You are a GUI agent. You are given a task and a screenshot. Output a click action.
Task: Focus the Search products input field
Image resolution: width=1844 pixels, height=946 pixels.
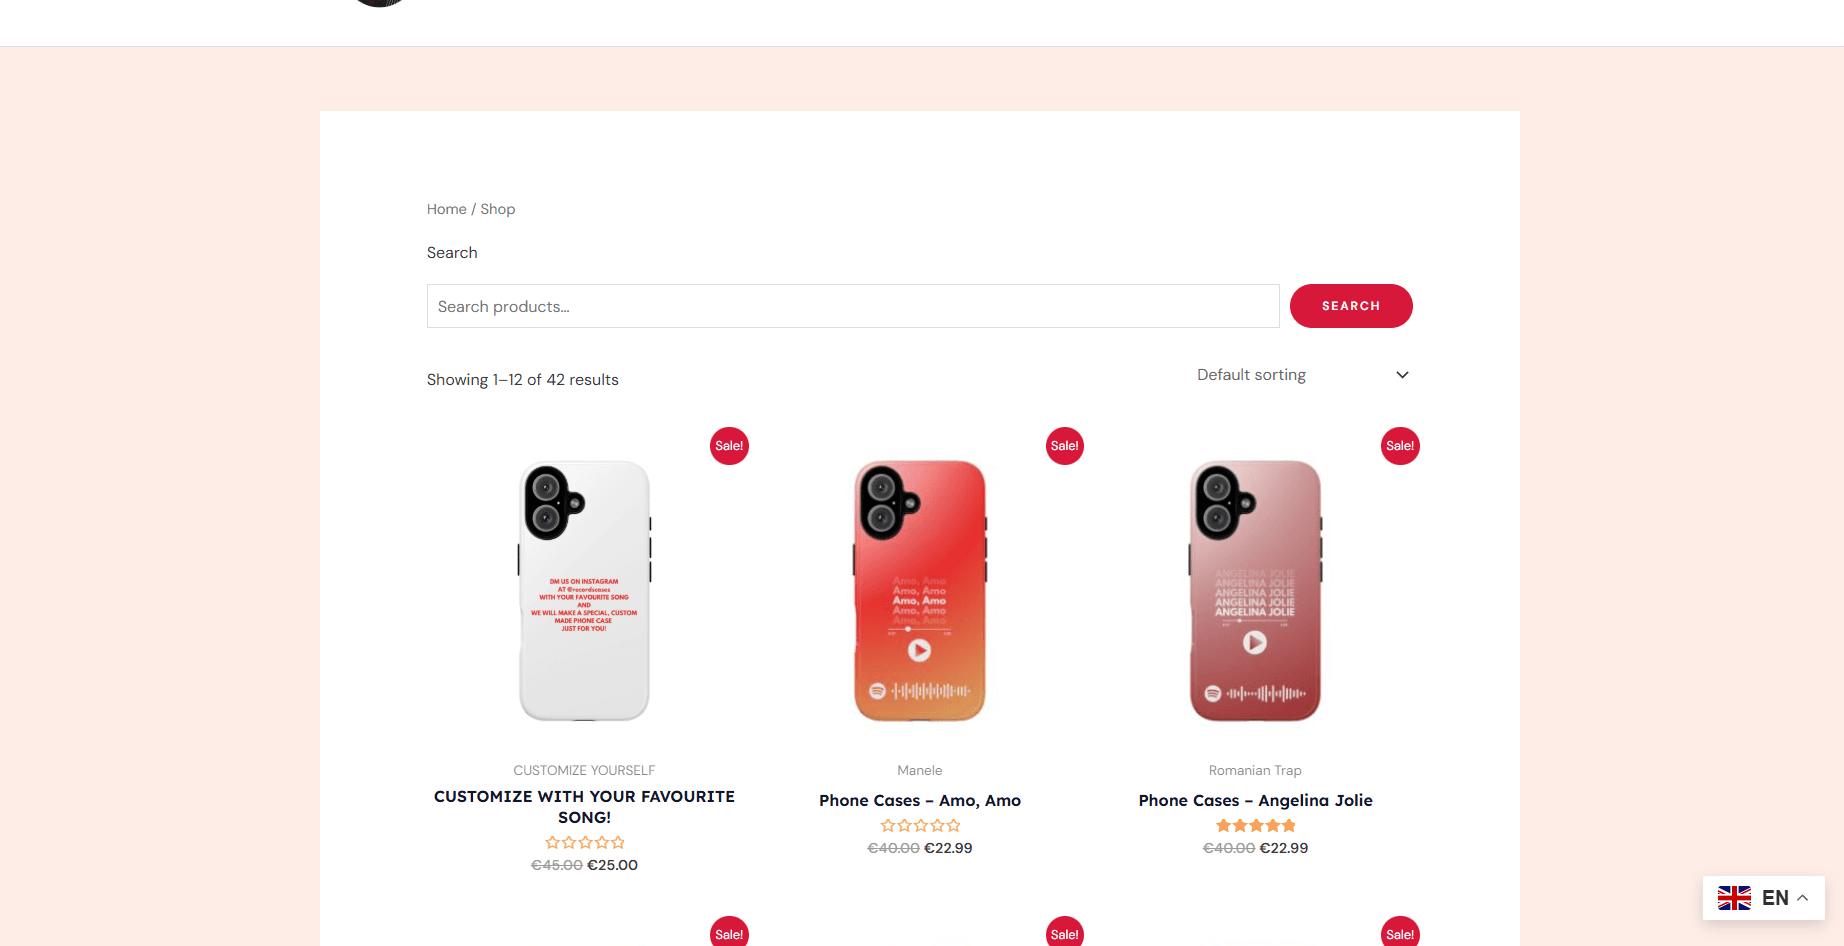(852, 306)
